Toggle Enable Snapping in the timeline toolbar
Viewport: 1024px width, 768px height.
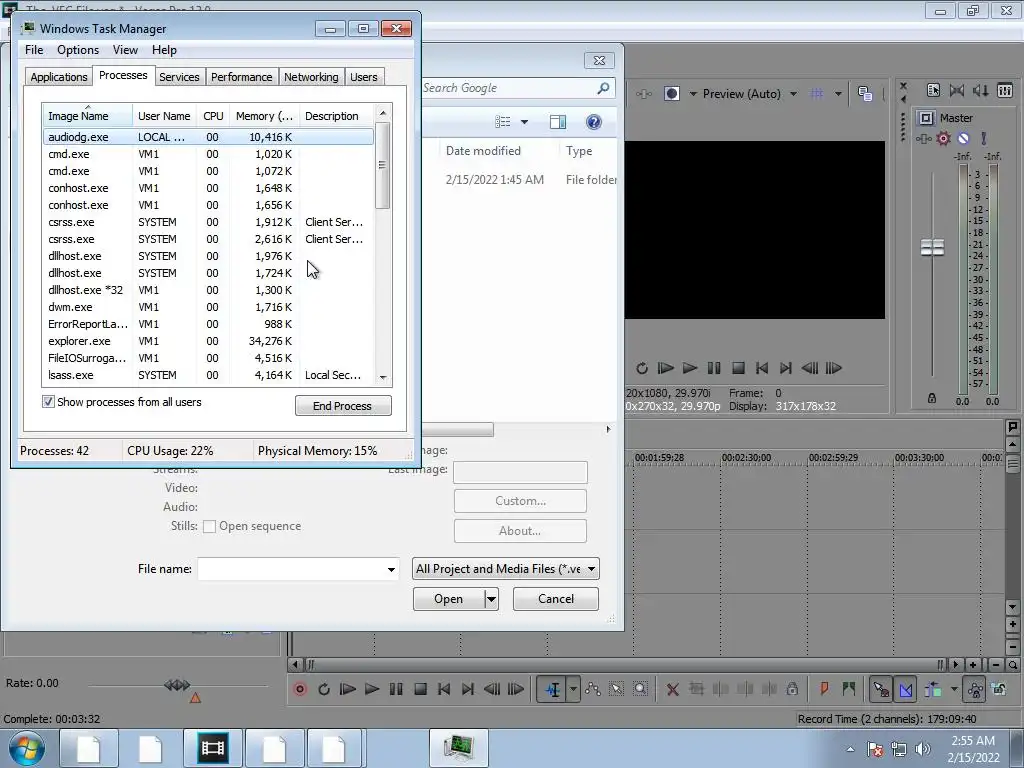click(x=881, y=689)
